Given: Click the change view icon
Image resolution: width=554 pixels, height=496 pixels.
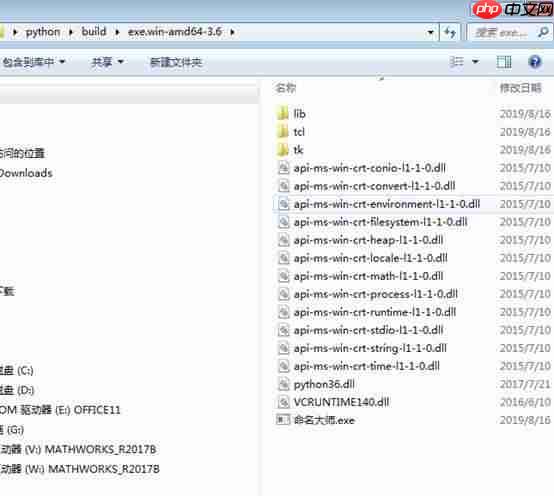Looking at the screenshot, I should pyautogui.click(x=456, y=62).
